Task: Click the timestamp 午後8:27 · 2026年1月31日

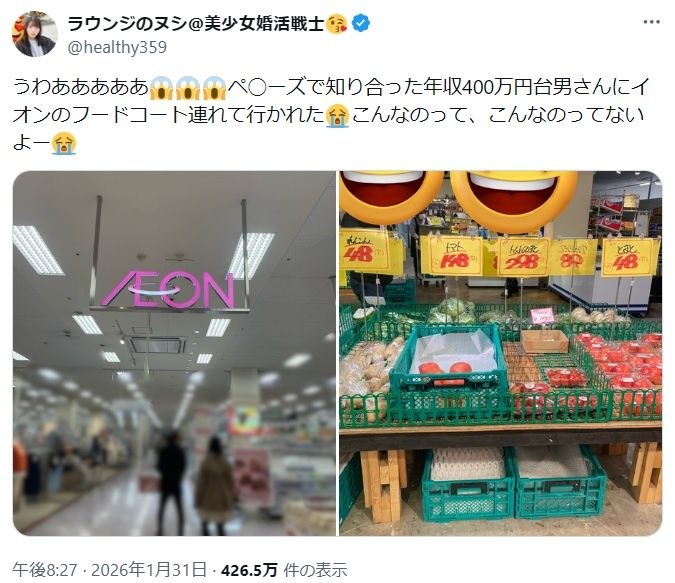Action: pyautogui.click(x=109, y=570)
